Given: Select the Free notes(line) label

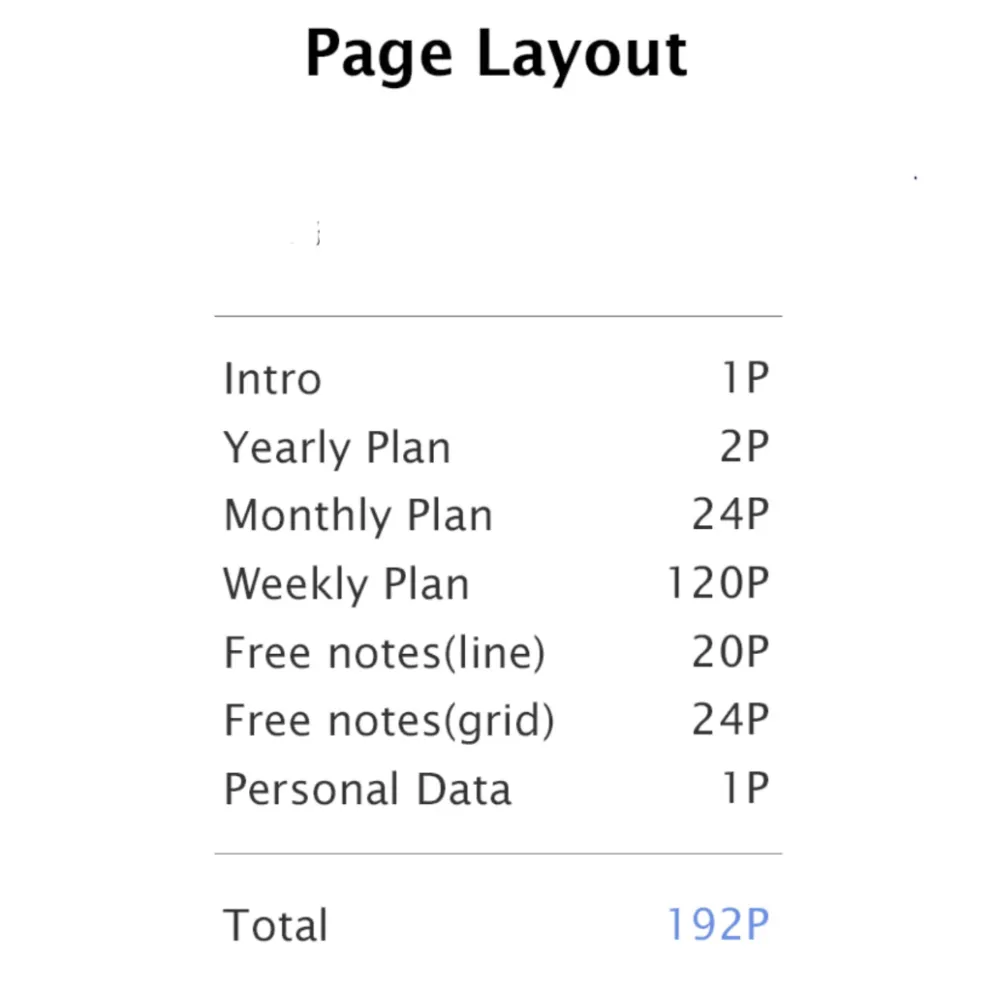Looking at the screenshot, I should tap(384, 653).
